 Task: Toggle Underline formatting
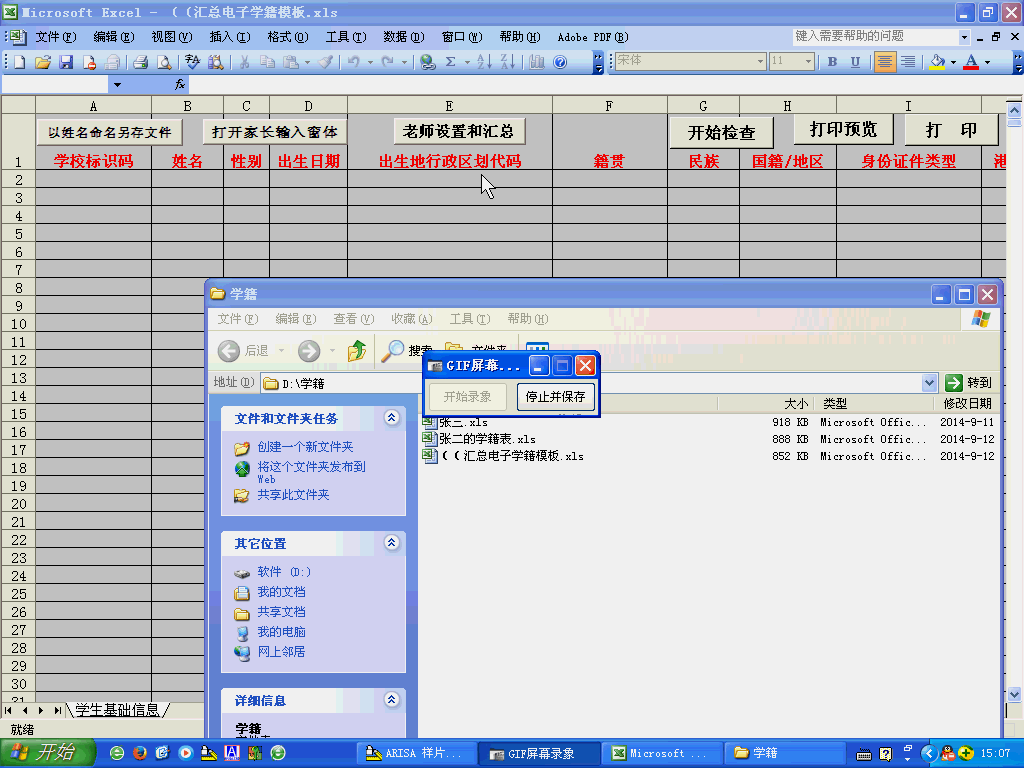click(855, 61)
